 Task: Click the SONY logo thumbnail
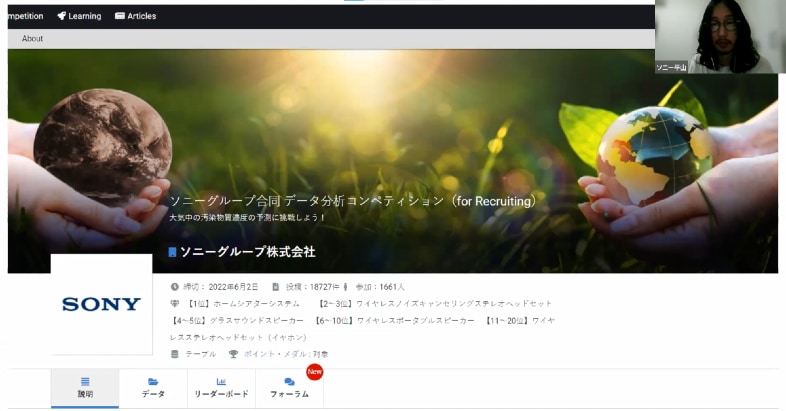(101, 304)
